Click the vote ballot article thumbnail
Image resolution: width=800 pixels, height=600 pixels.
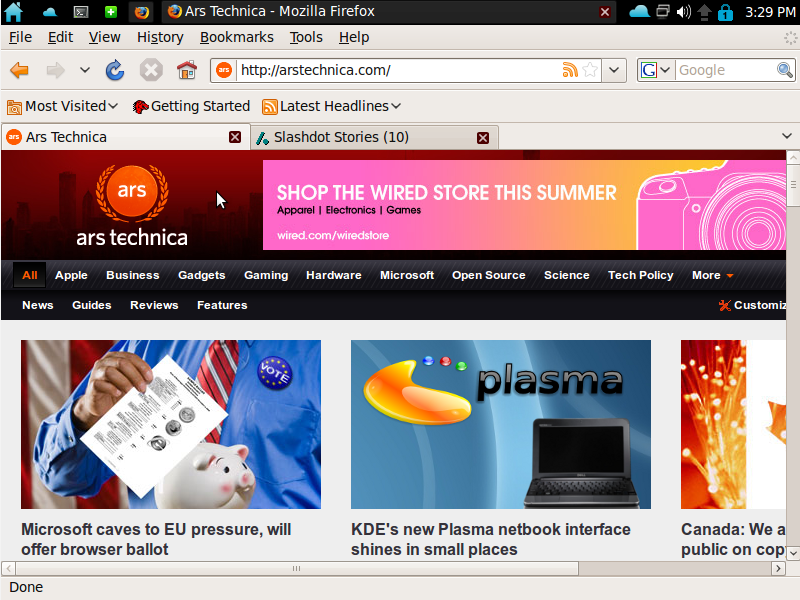tap(171, 424)
